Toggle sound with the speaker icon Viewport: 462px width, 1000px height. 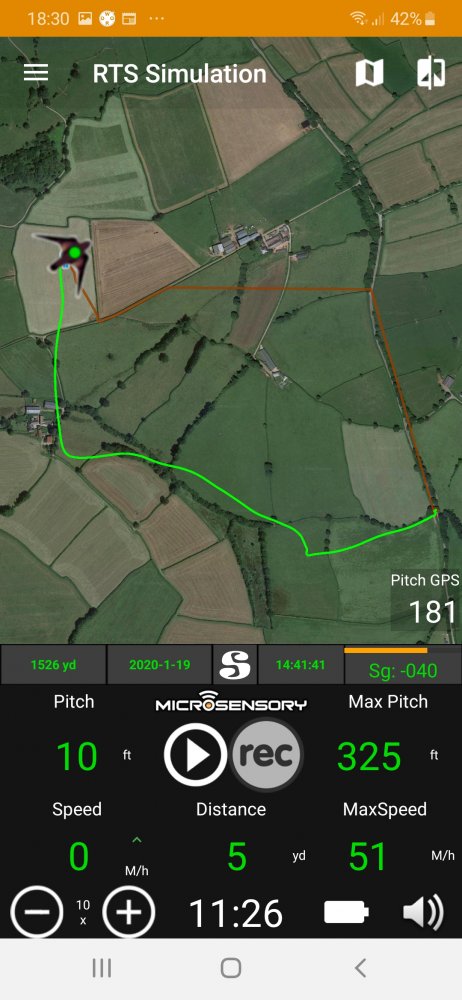point(424,912)
